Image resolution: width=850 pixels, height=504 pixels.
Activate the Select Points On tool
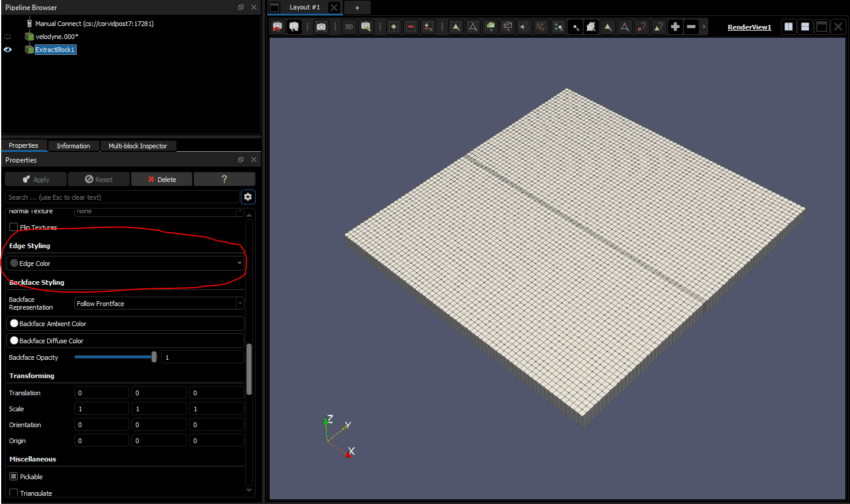tap(473, 27)
